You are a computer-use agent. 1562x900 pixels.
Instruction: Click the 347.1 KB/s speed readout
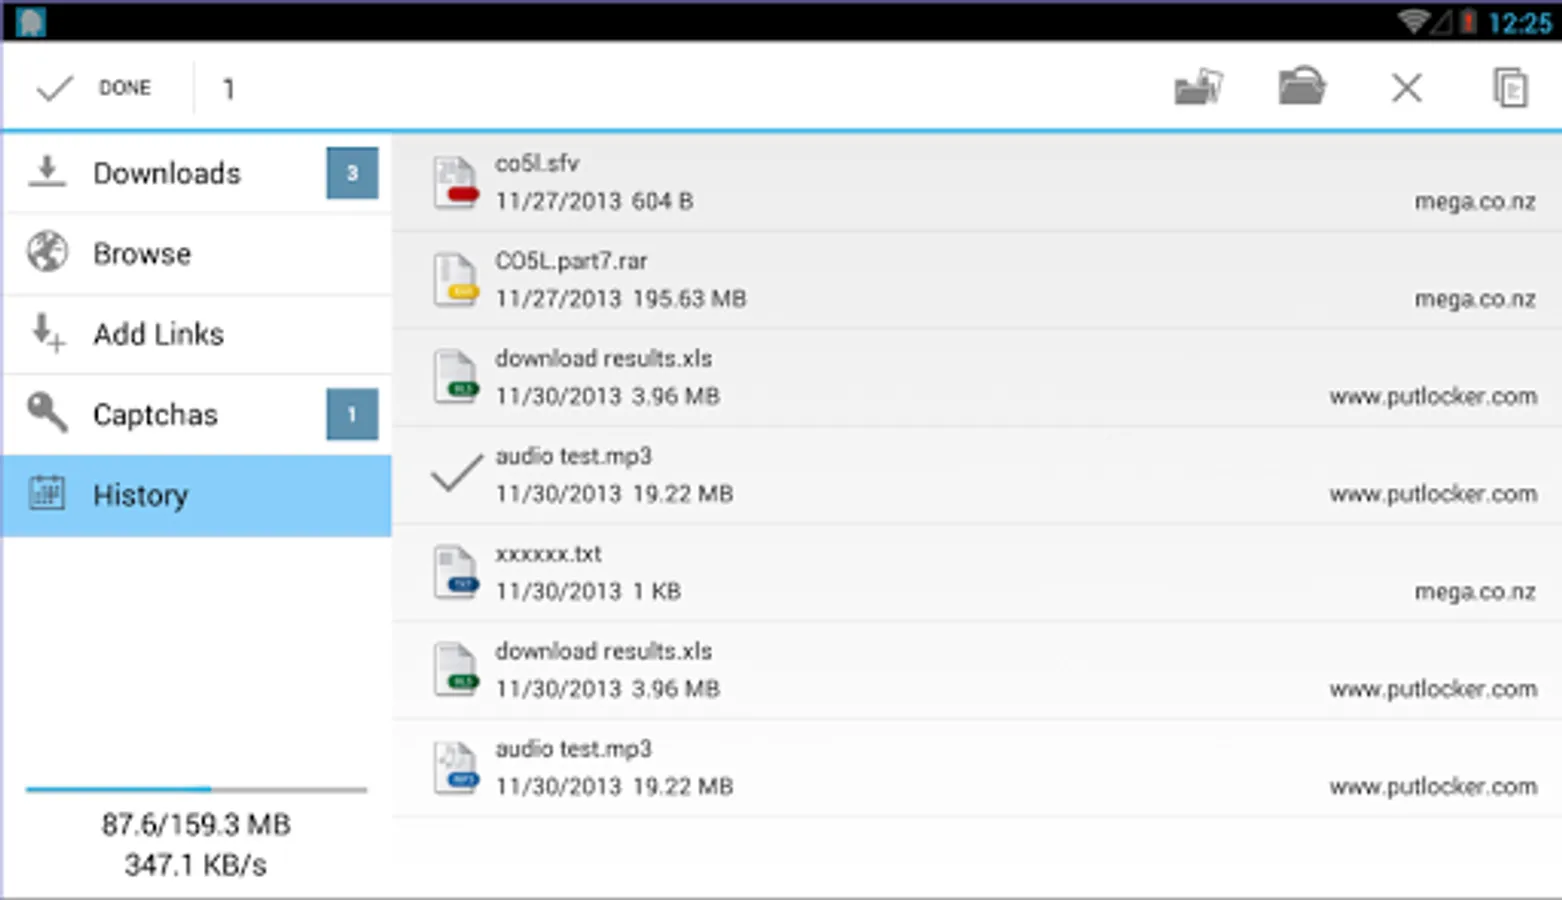coord(196,865)
